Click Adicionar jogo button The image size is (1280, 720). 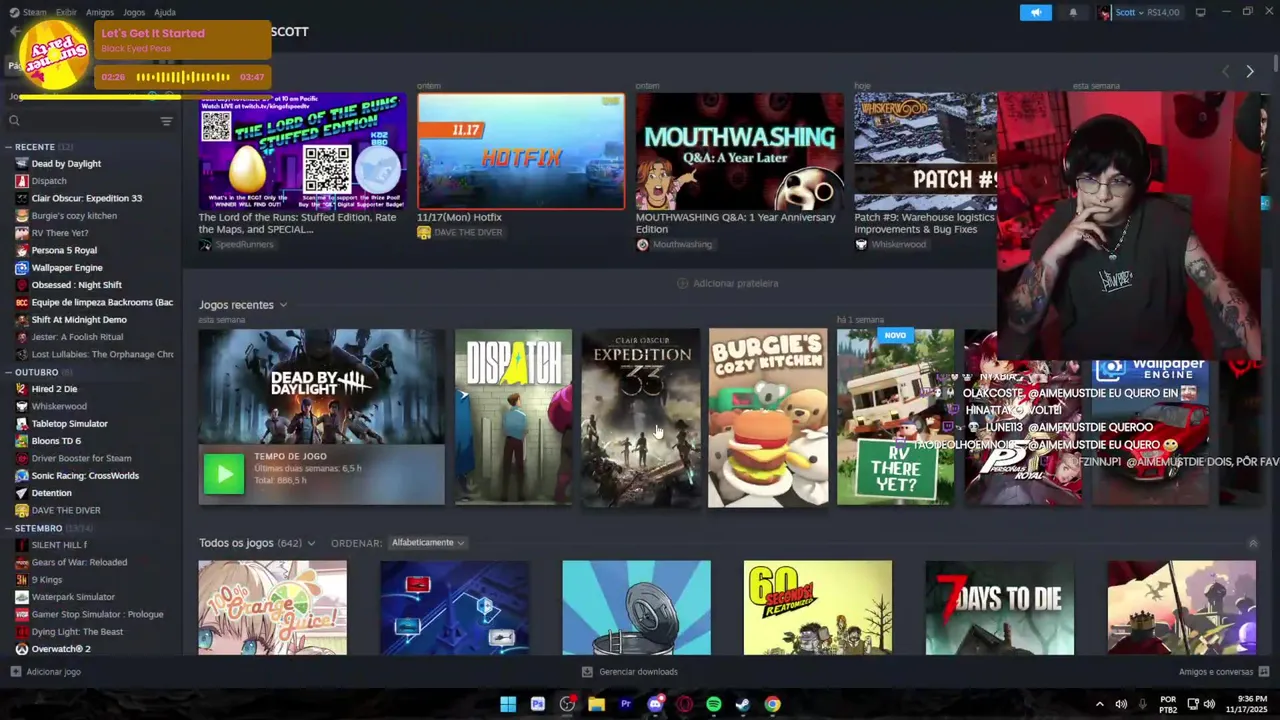click(45, 672)
